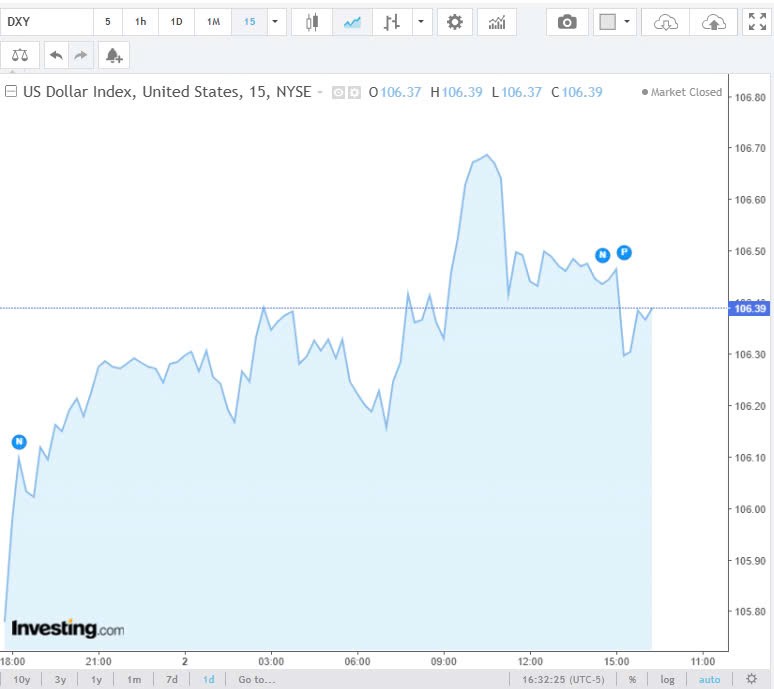Viewport: 774px width, 689px height.
Task: Click the Market Closed status
Action: (682, 92)
